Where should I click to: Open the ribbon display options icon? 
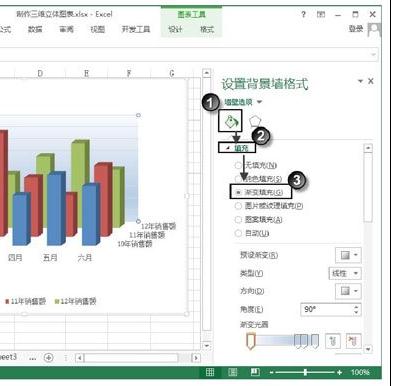(321, 14)
